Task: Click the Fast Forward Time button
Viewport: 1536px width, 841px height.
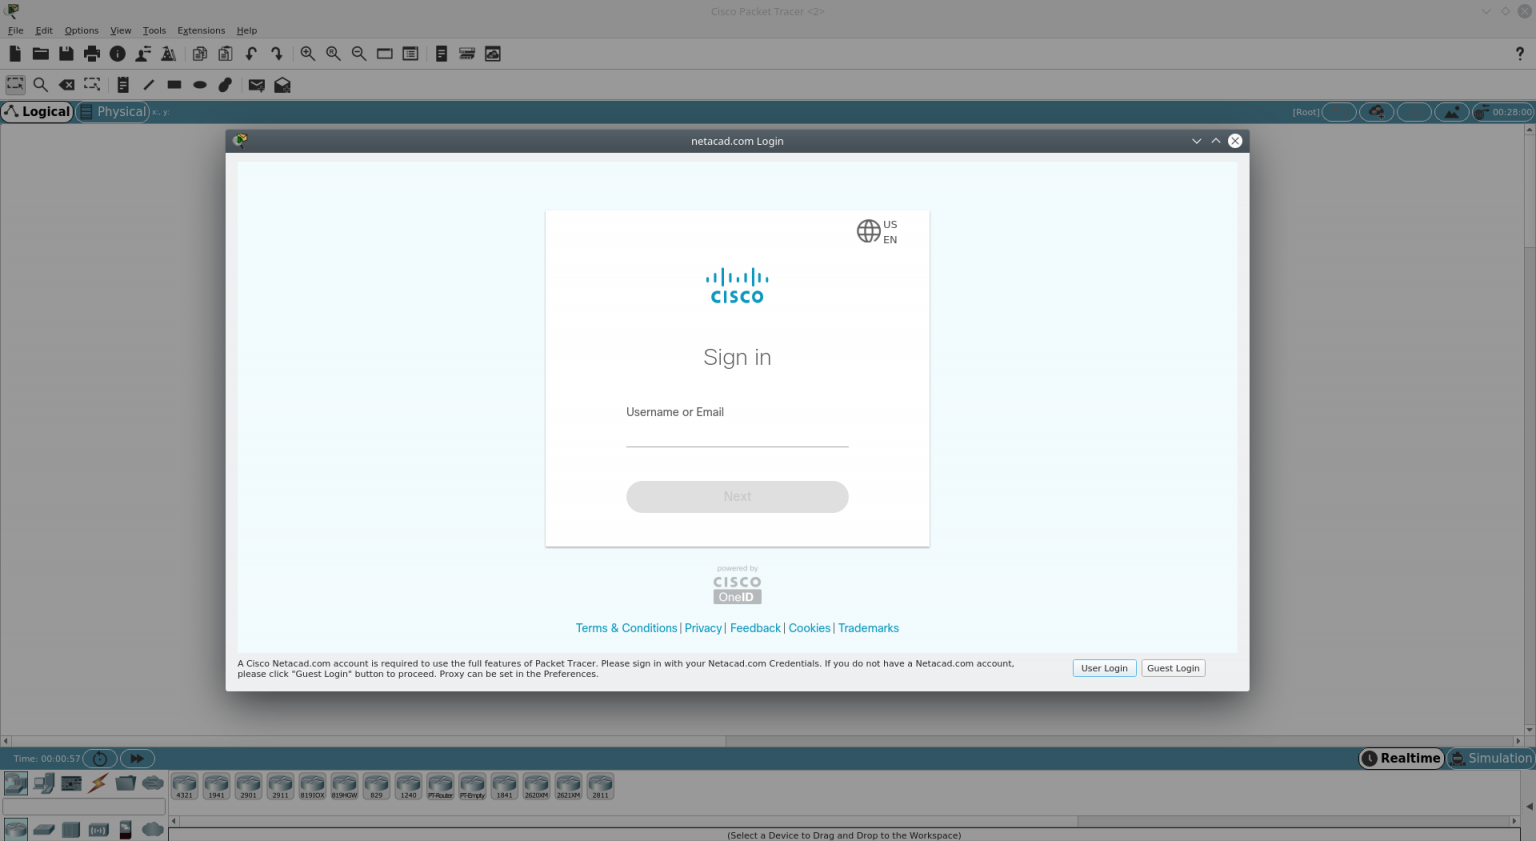Action: [x=137, y=759]
